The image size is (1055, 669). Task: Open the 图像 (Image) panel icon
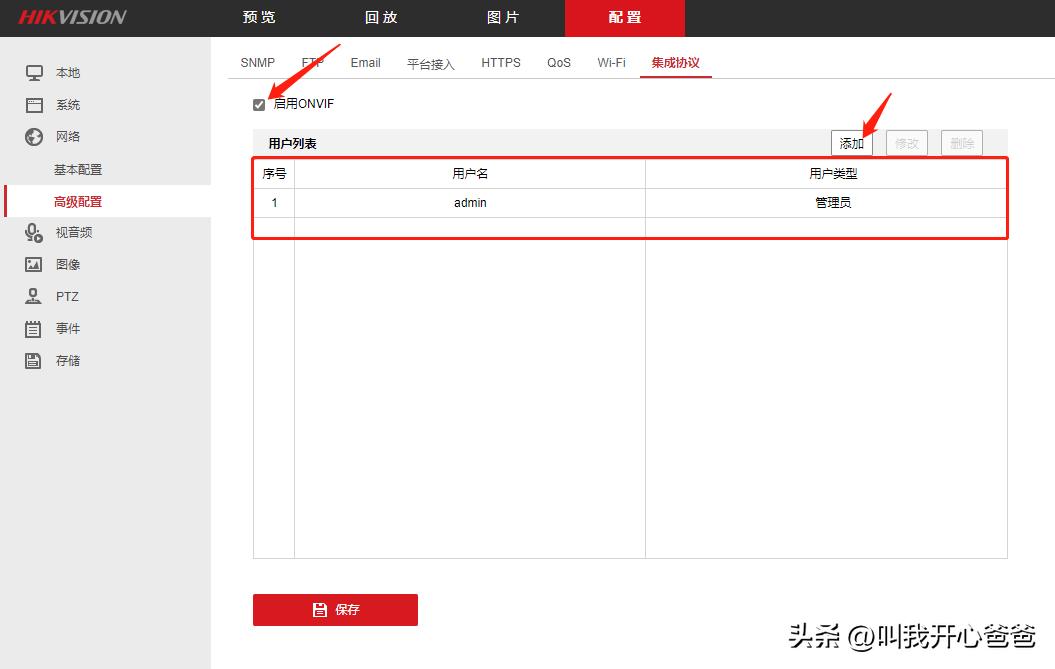[33, 264]
